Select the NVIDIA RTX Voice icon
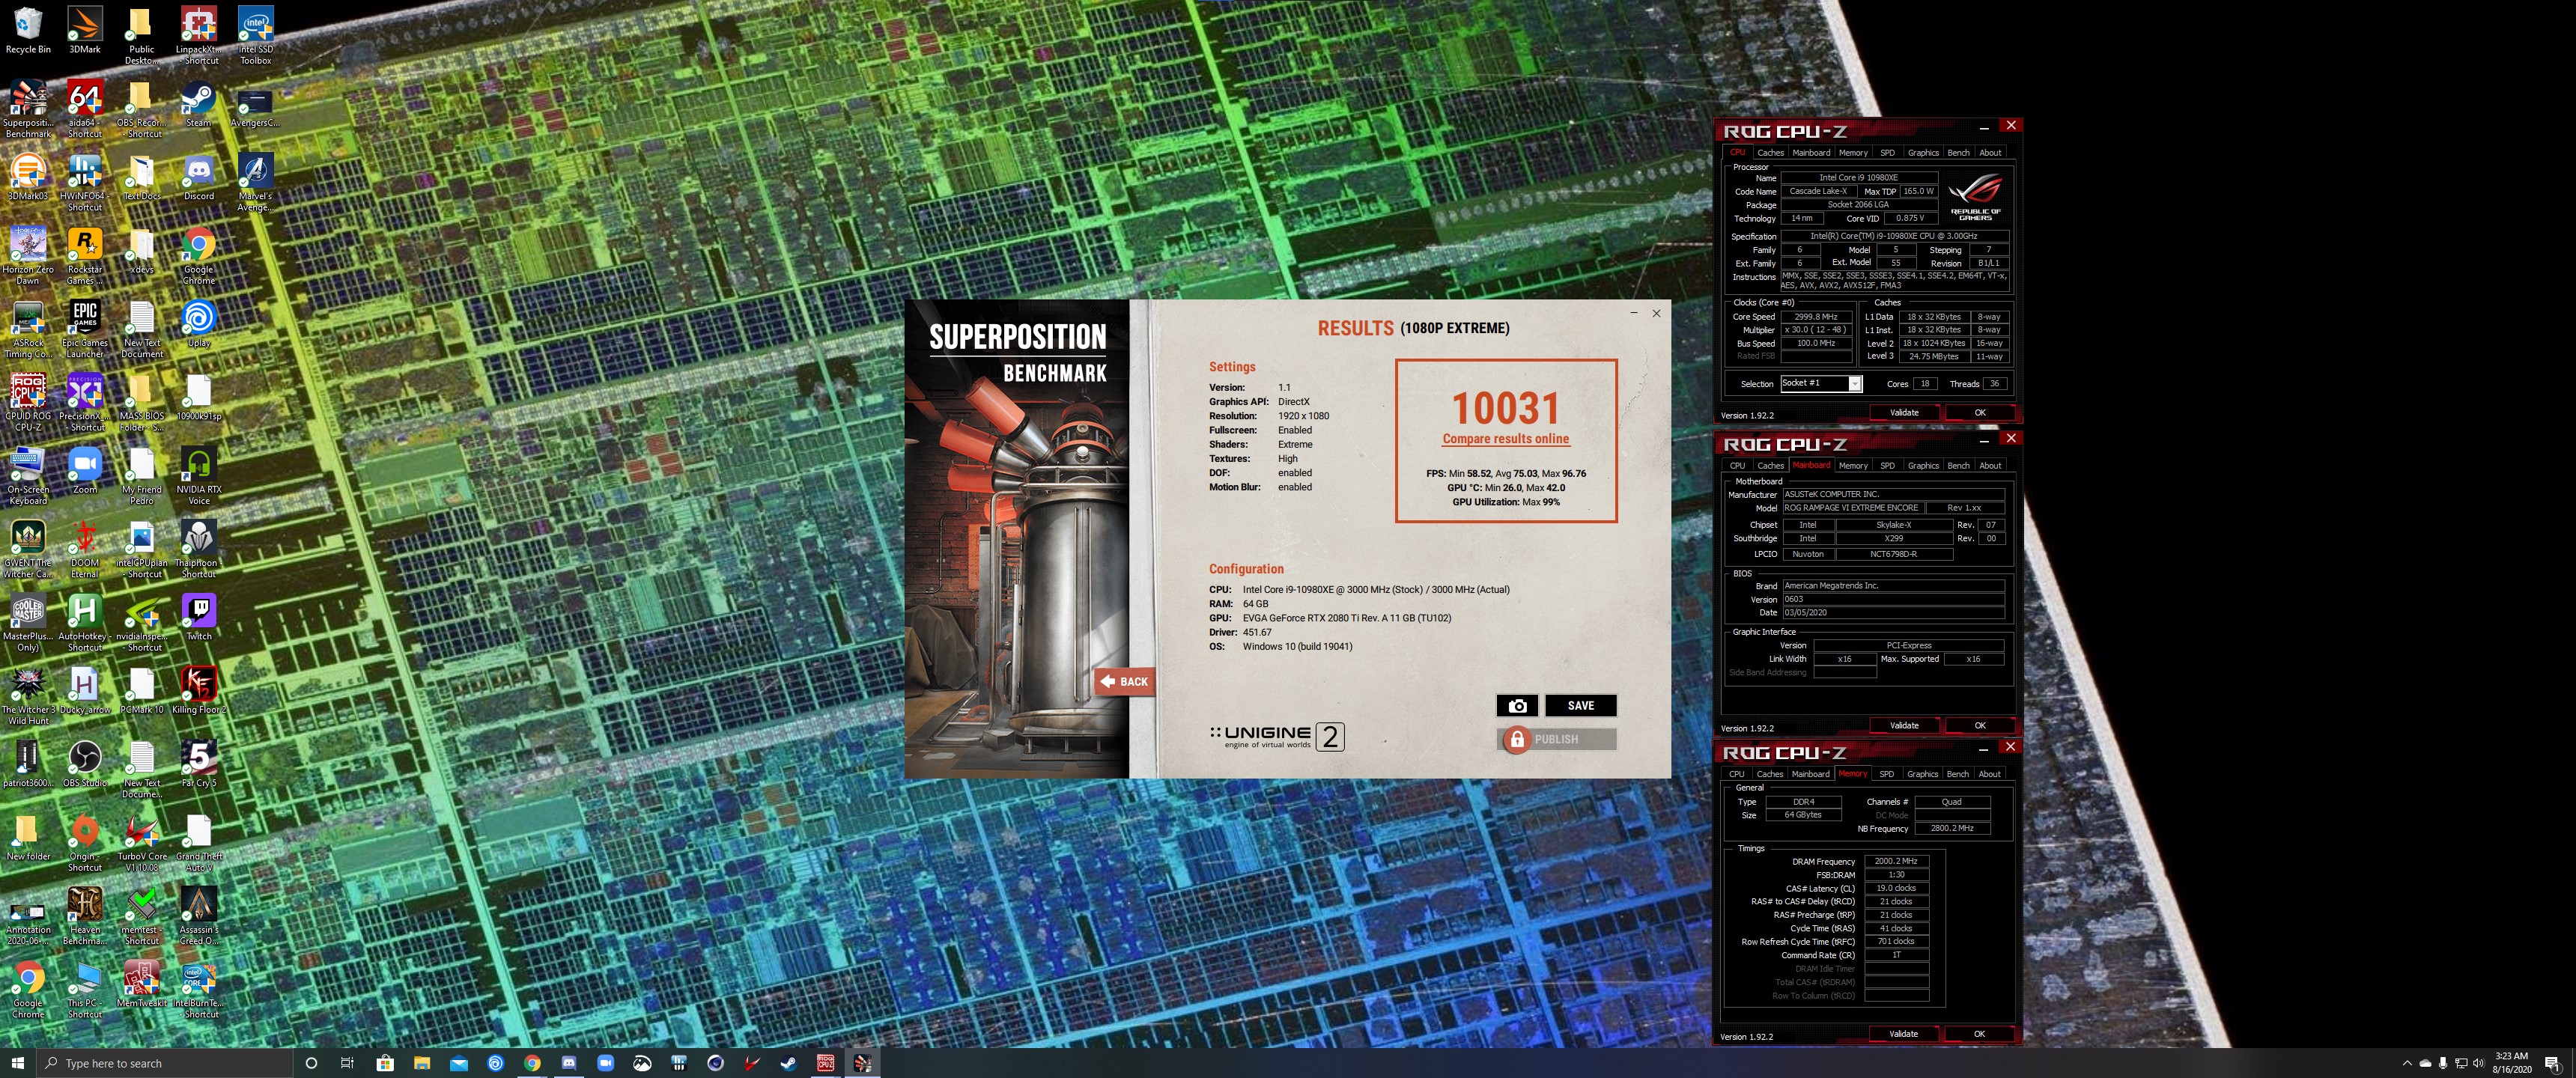The width and height of the screenshot is (2576, 1078). (199, 476)
